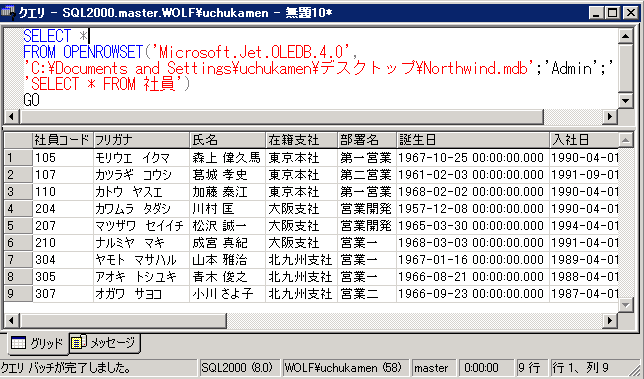
Task: Select the 部署名 column header
Action: pyautogui.click(x=367, y=140)
